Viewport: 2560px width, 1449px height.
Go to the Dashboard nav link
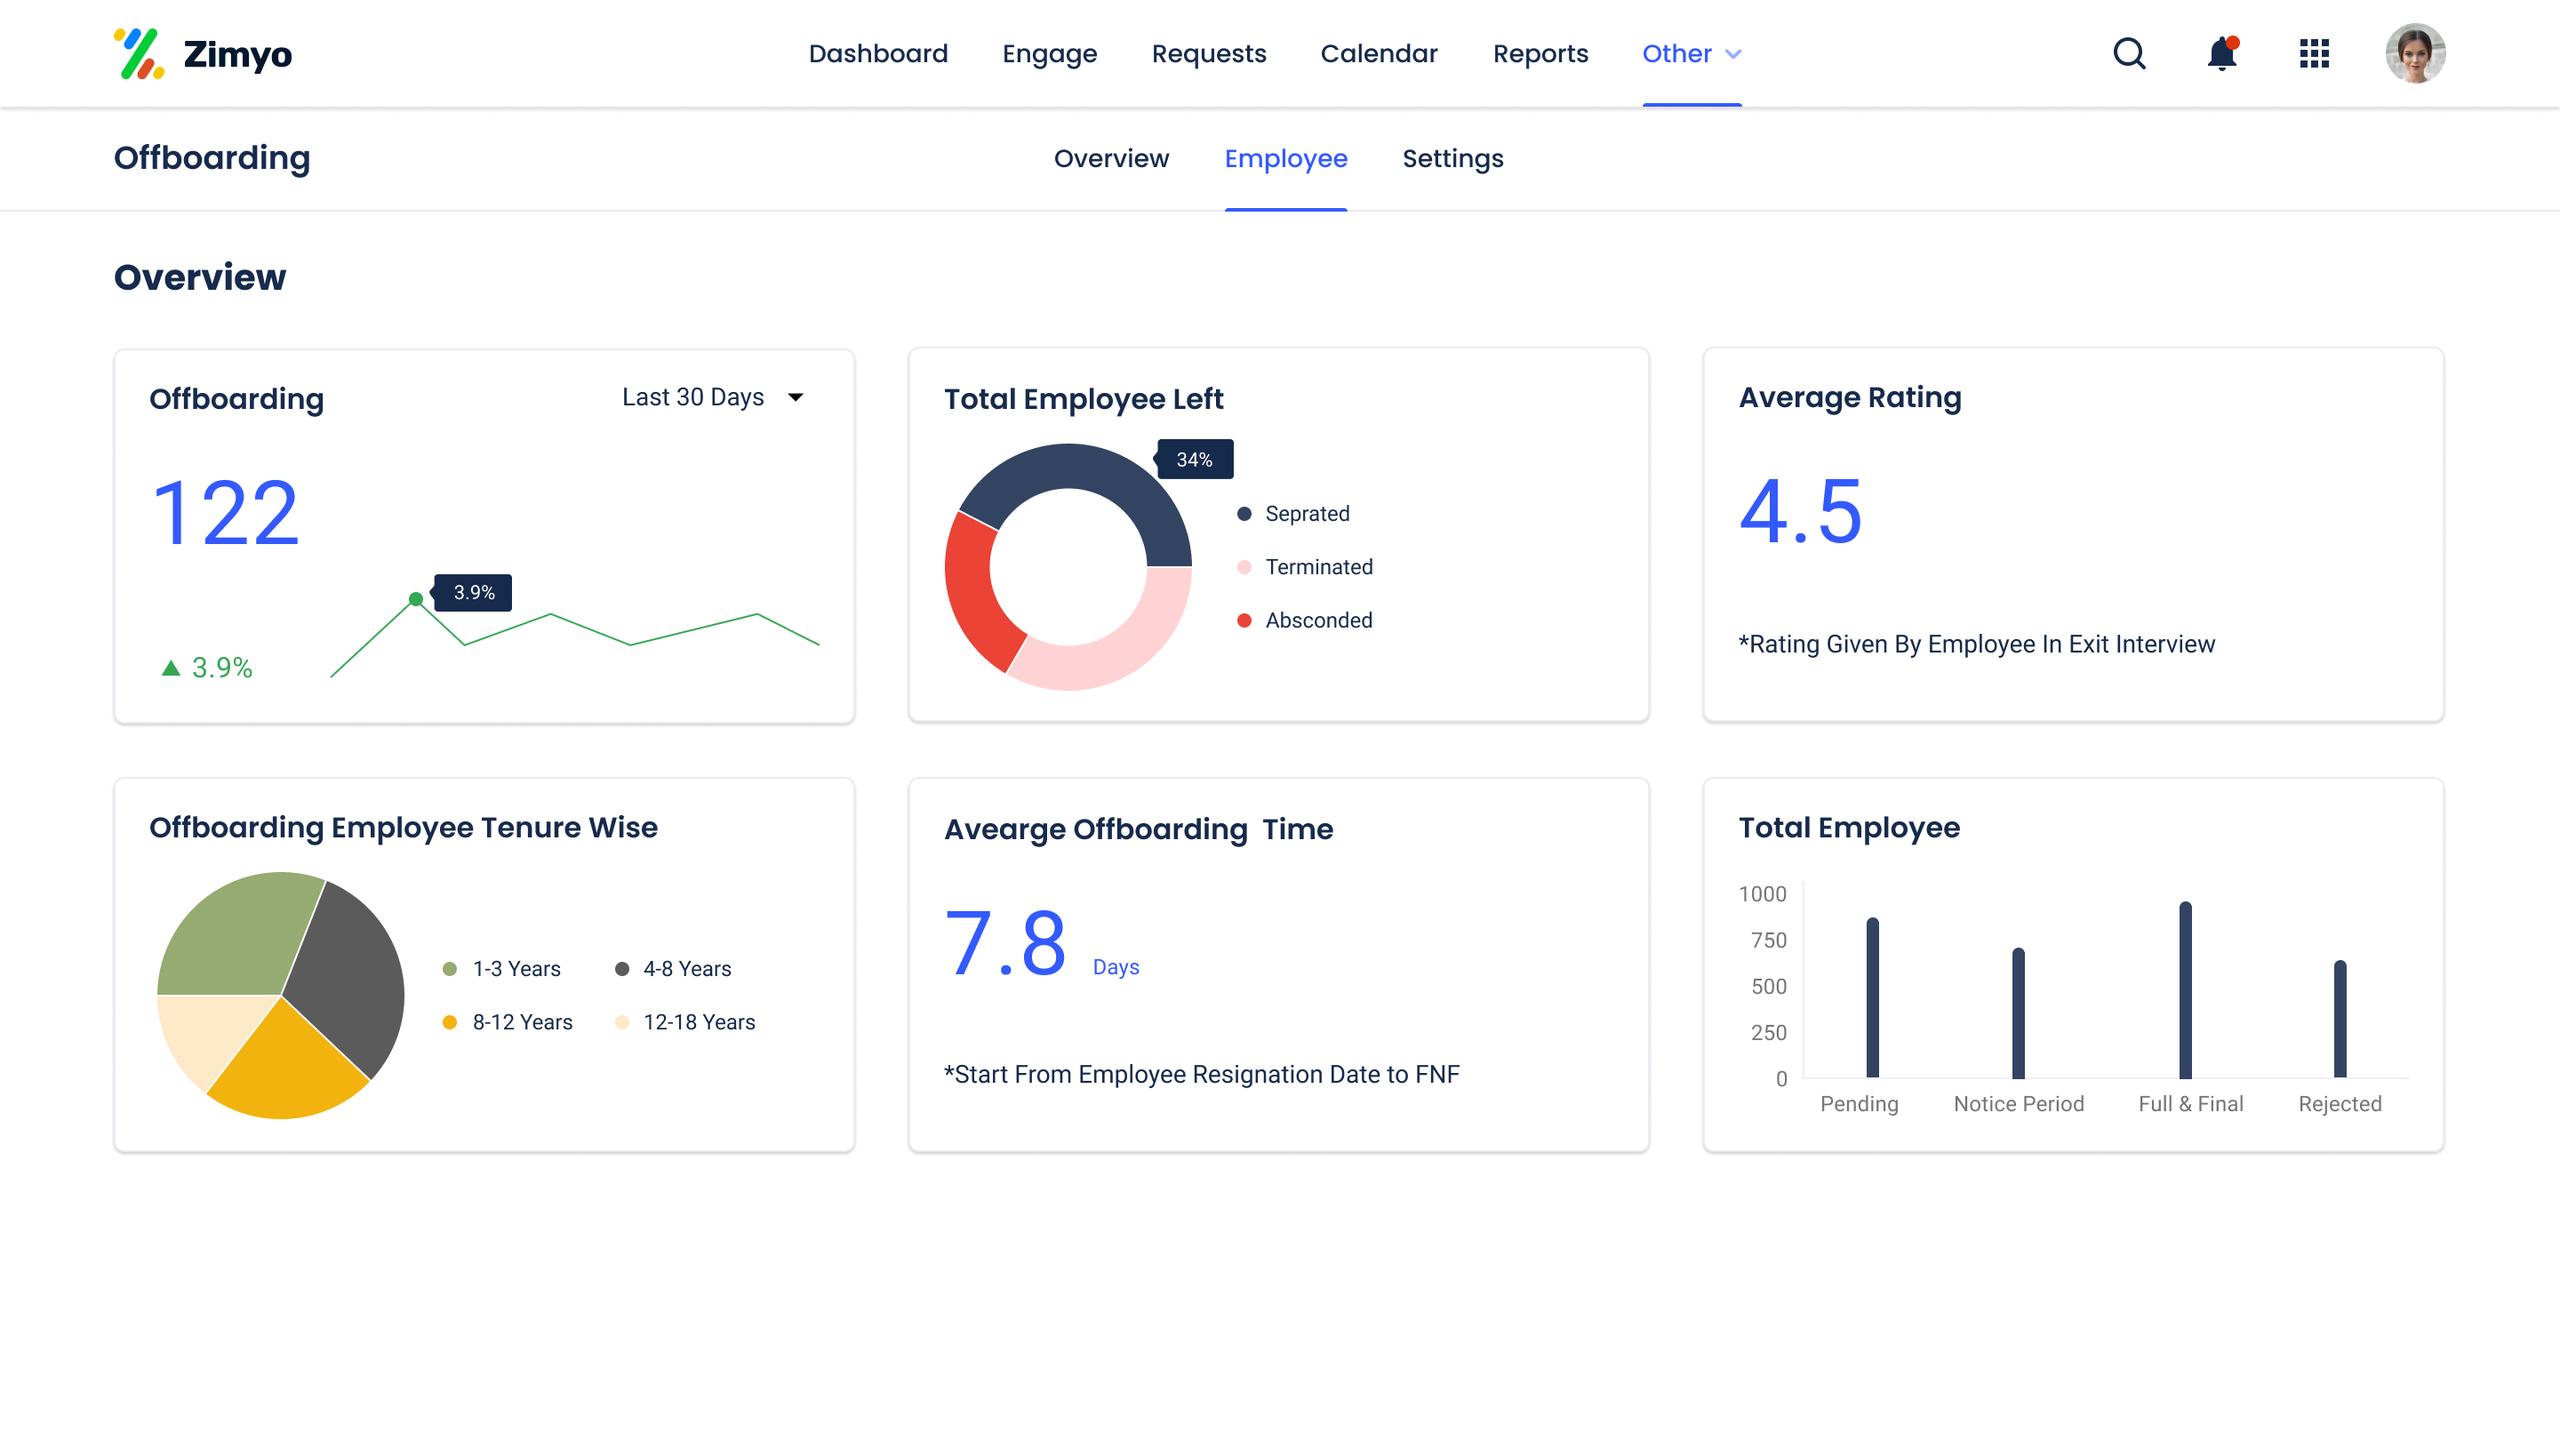(x=878, y=54)
